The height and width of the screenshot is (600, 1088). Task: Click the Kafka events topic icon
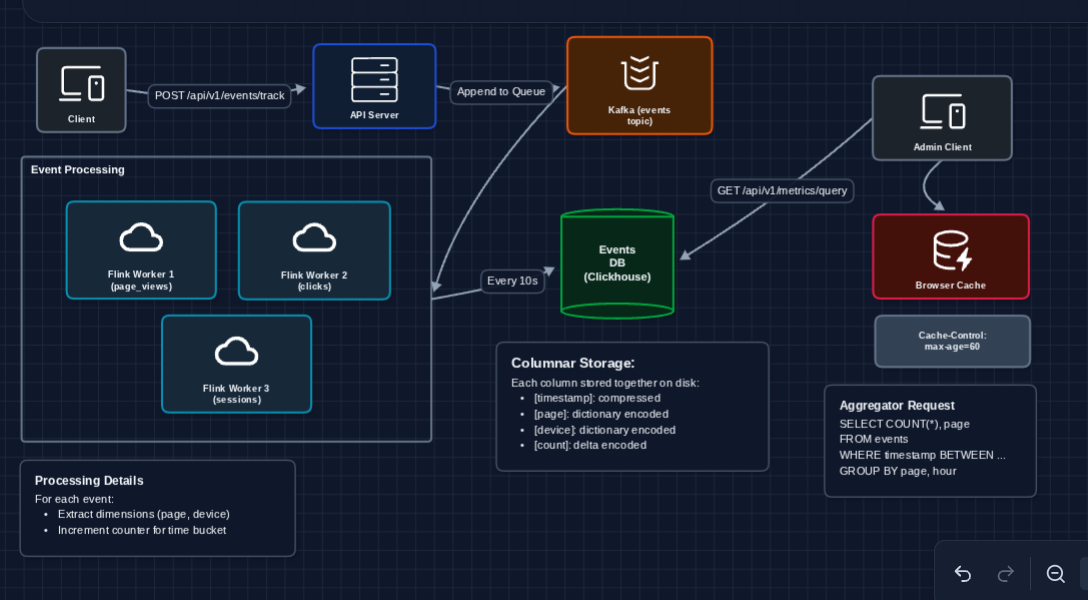[639, 75]
